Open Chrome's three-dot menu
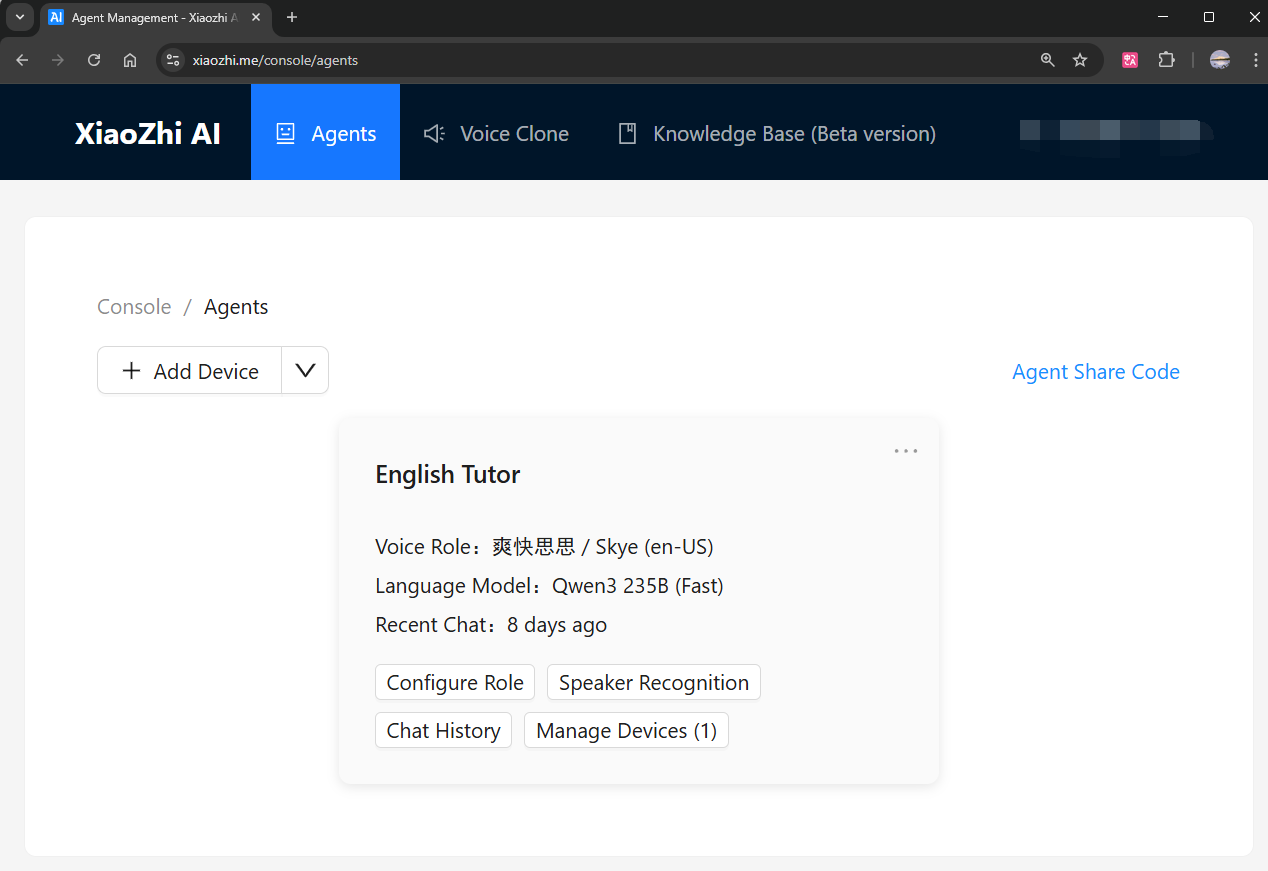This screenshot has height=871, width=1268. click(x=1255, y=60)
